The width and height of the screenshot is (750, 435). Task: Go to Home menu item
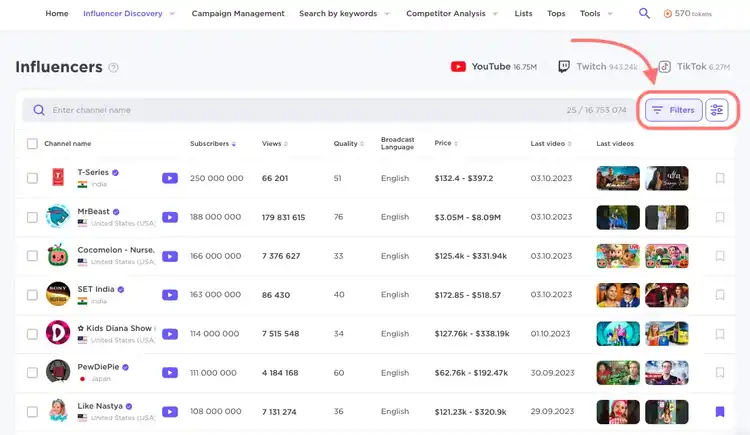pyautogui.click(x=57, y=13)
